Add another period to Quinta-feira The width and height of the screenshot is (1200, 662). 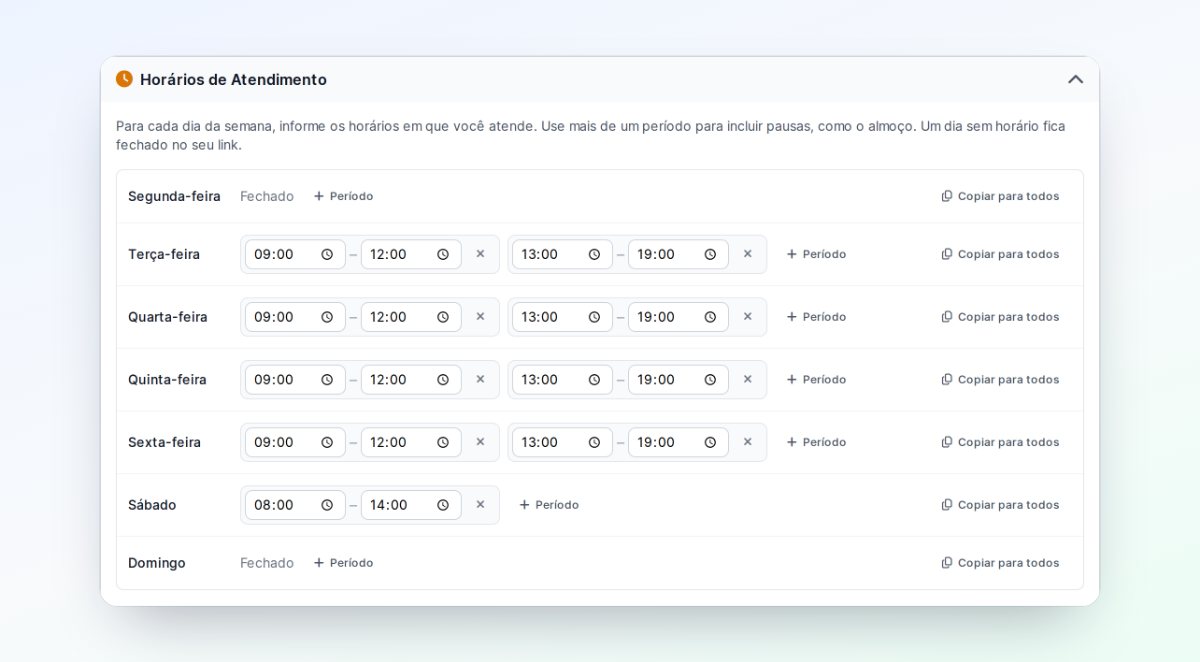[816, 380]
